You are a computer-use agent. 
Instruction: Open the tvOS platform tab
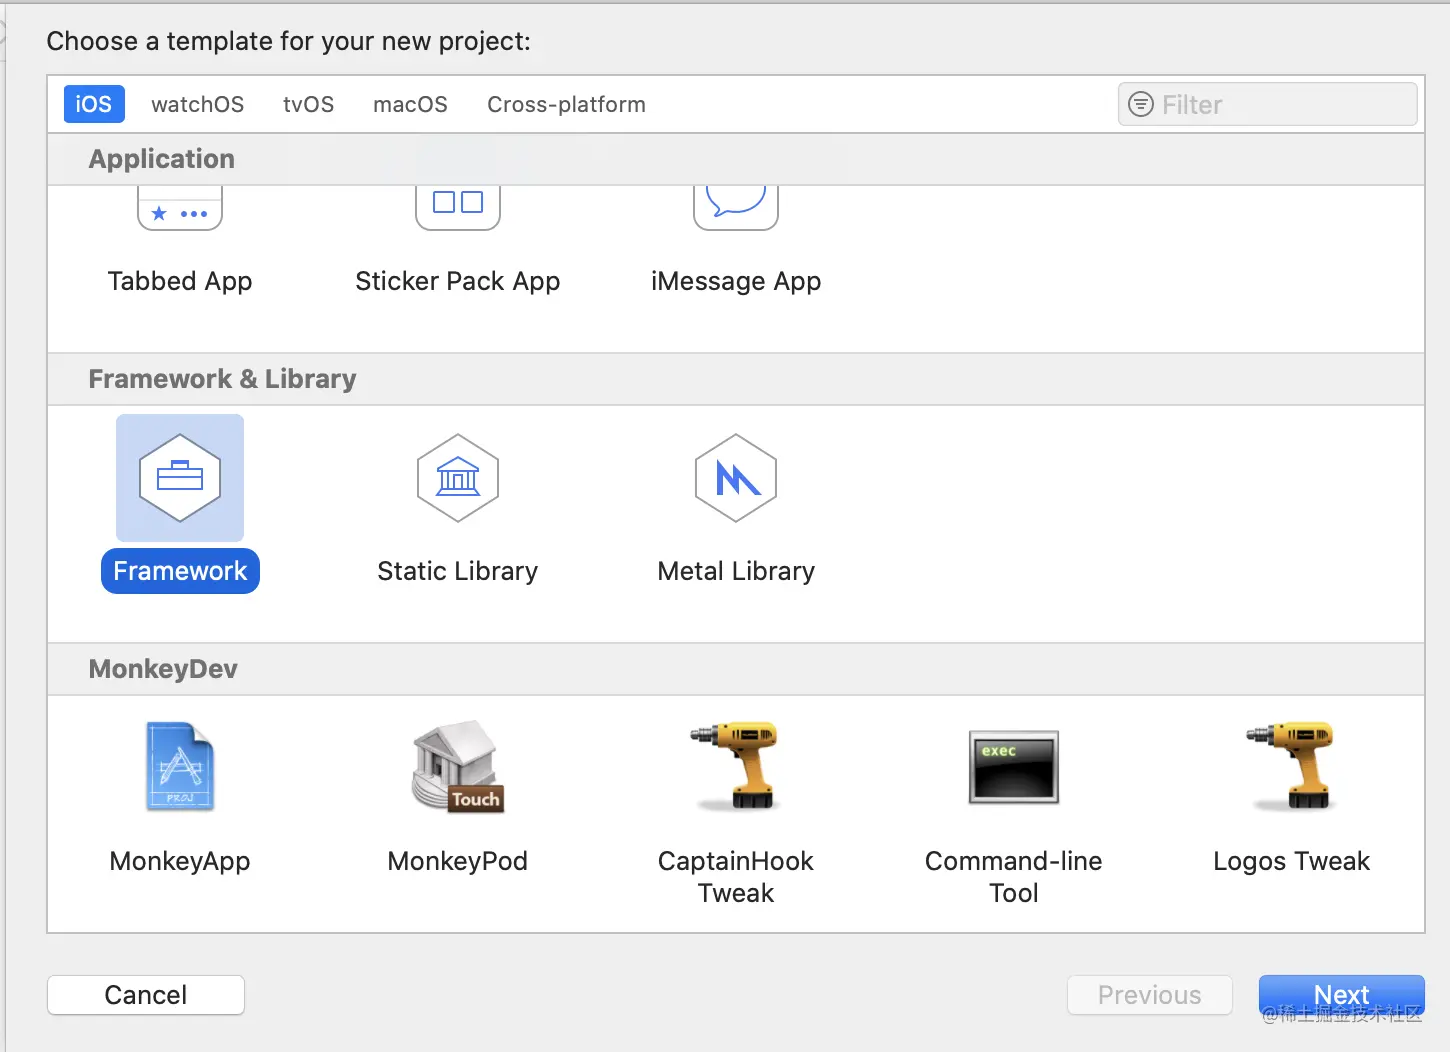[x=308, y=104]
